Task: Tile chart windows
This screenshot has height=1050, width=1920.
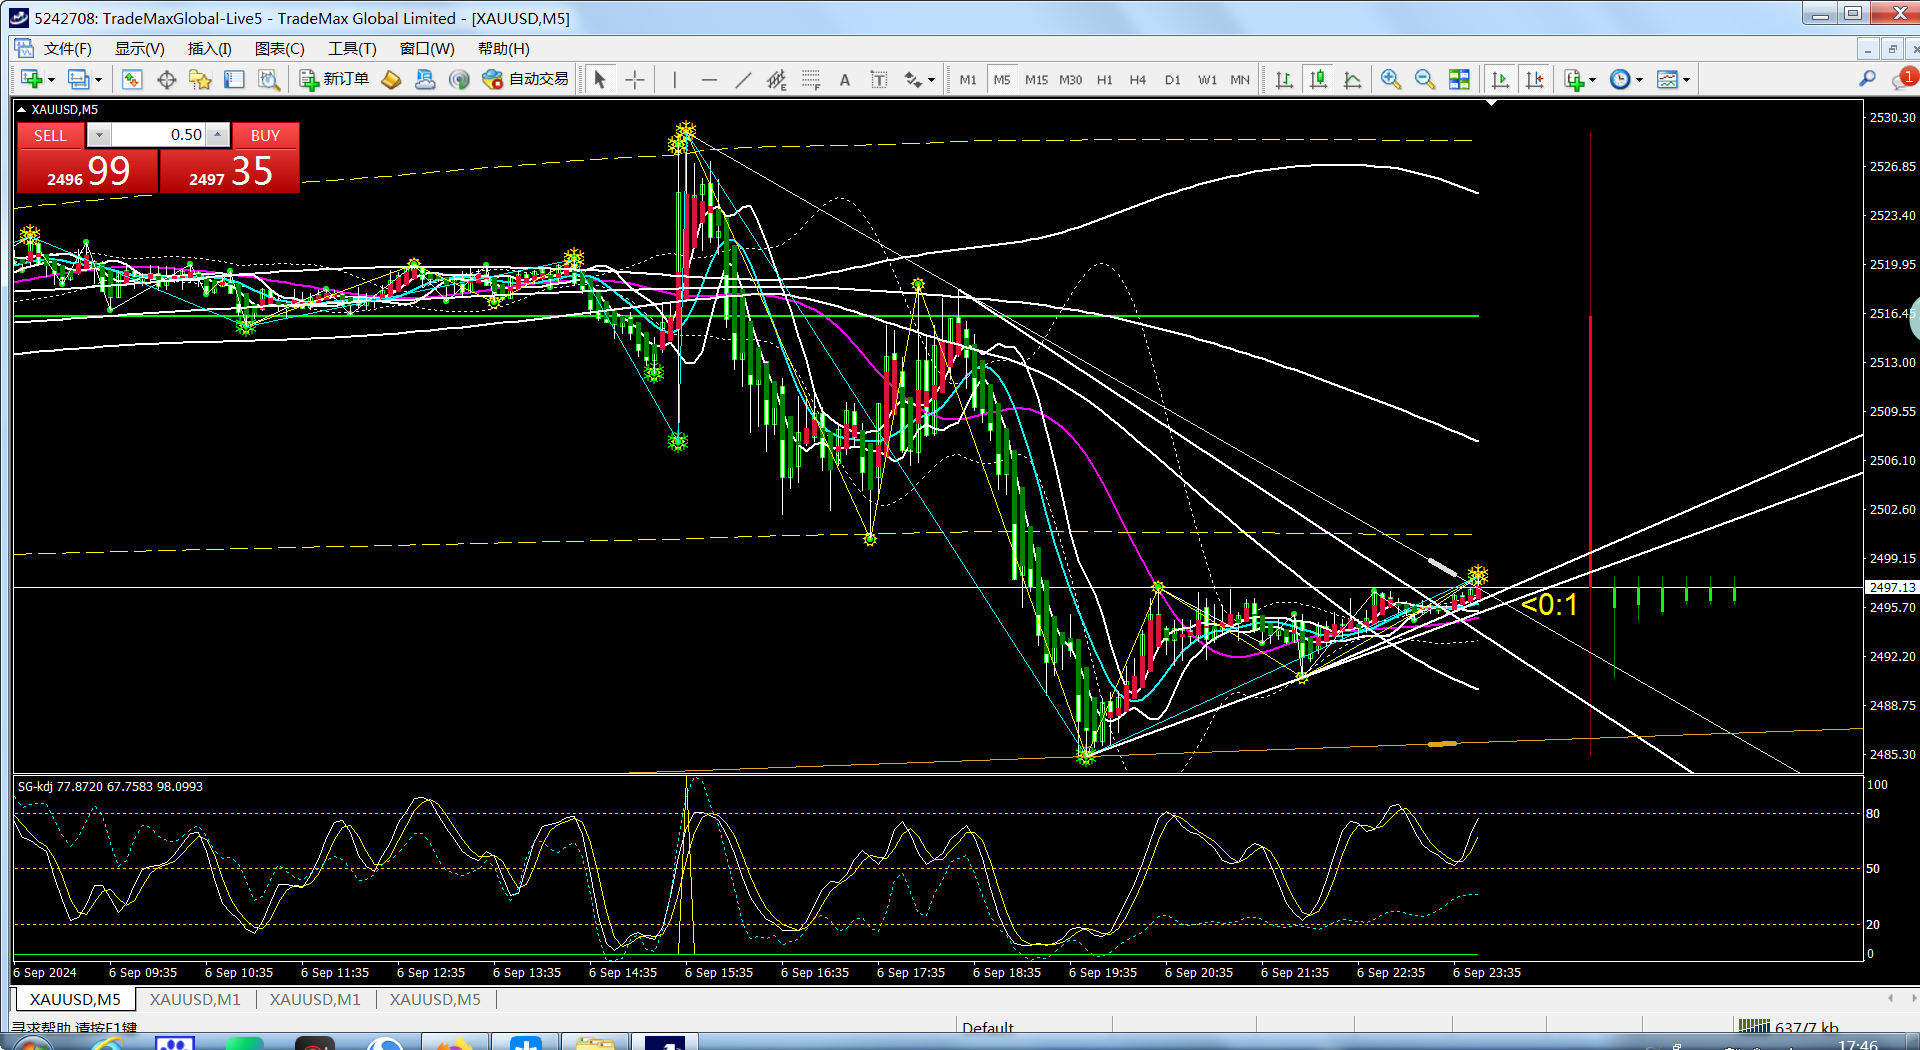Action: point(1459,80)
